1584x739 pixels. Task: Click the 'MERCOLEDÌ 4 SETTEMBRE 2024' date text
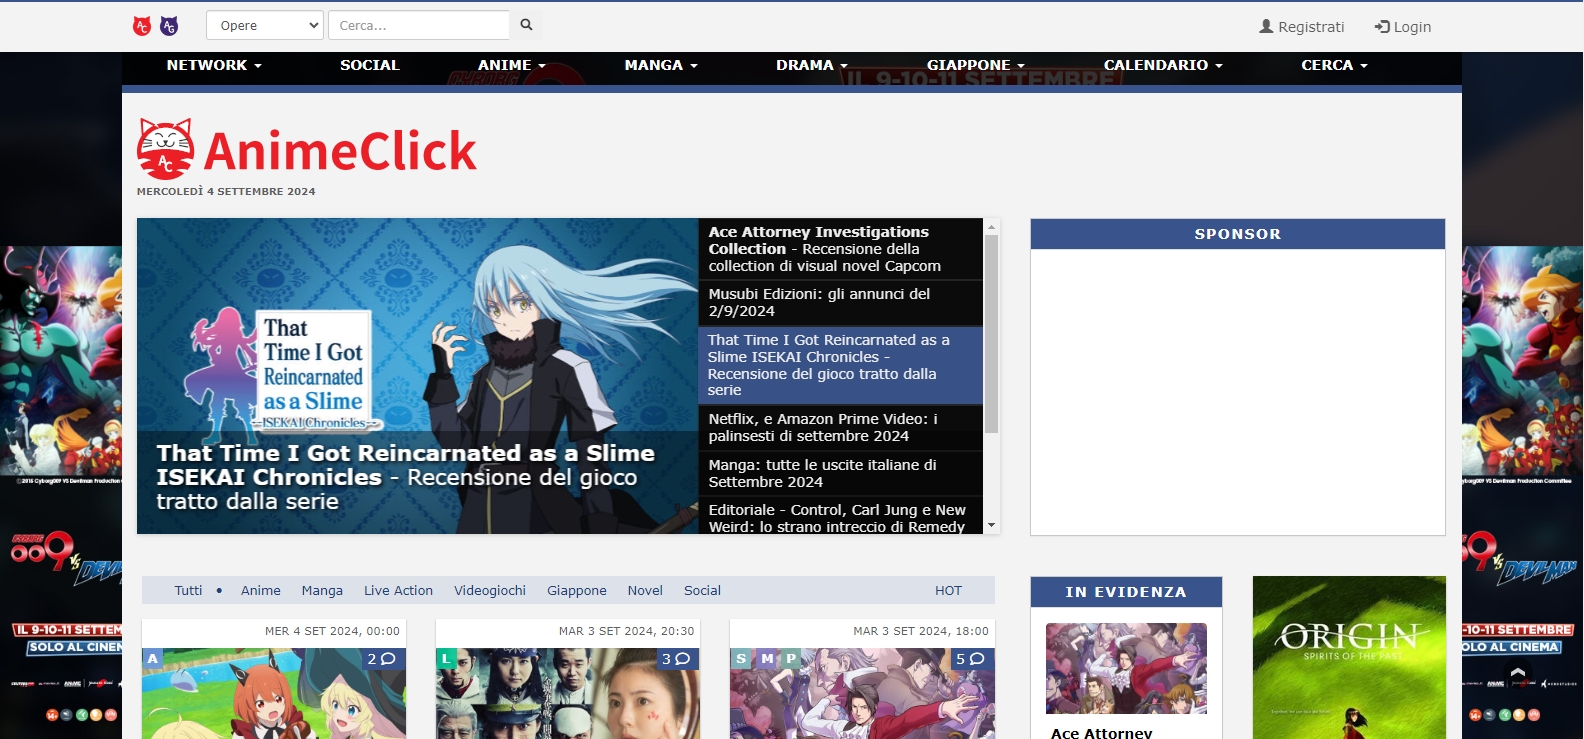(226, 191)
